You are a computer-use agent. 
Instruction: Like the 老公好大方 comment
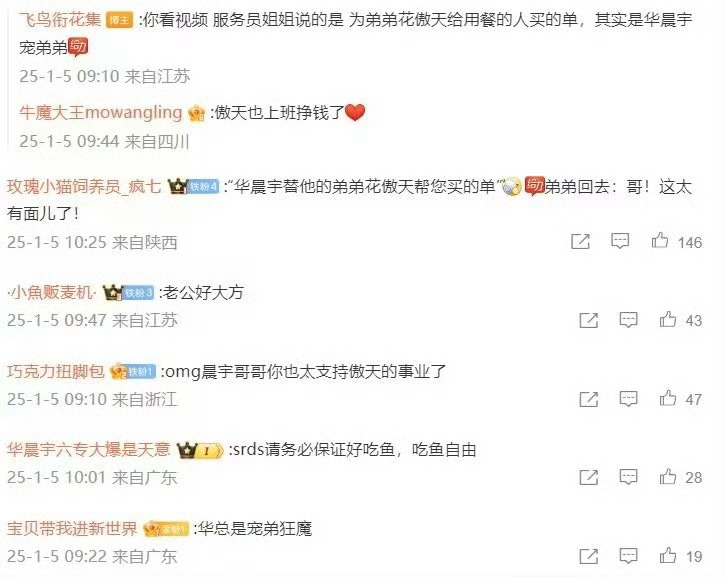click(668, 319)
